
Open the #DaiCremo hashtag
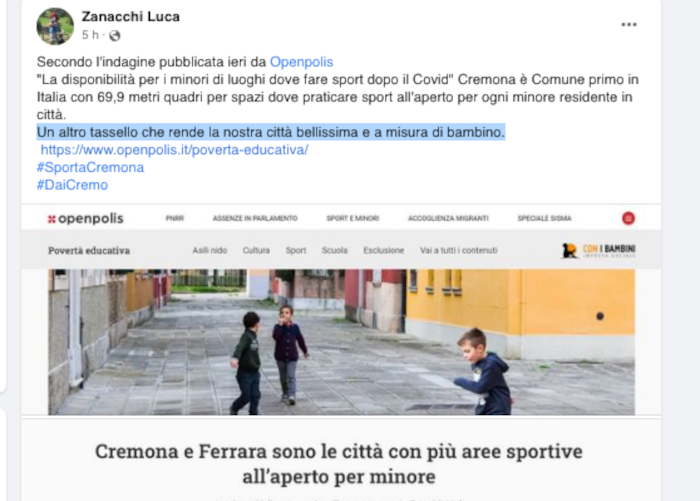72,185
